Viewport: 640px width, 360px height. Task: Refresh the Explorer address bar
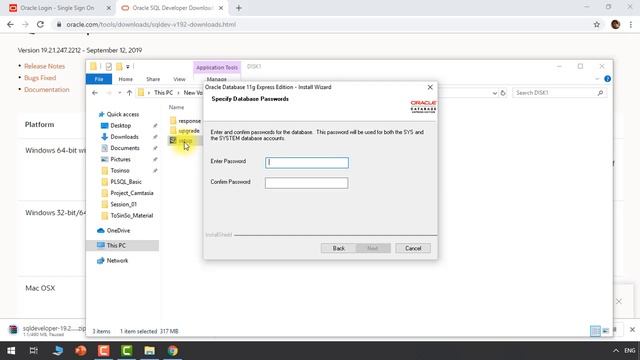pyautogui.click(x=503, y=93)
